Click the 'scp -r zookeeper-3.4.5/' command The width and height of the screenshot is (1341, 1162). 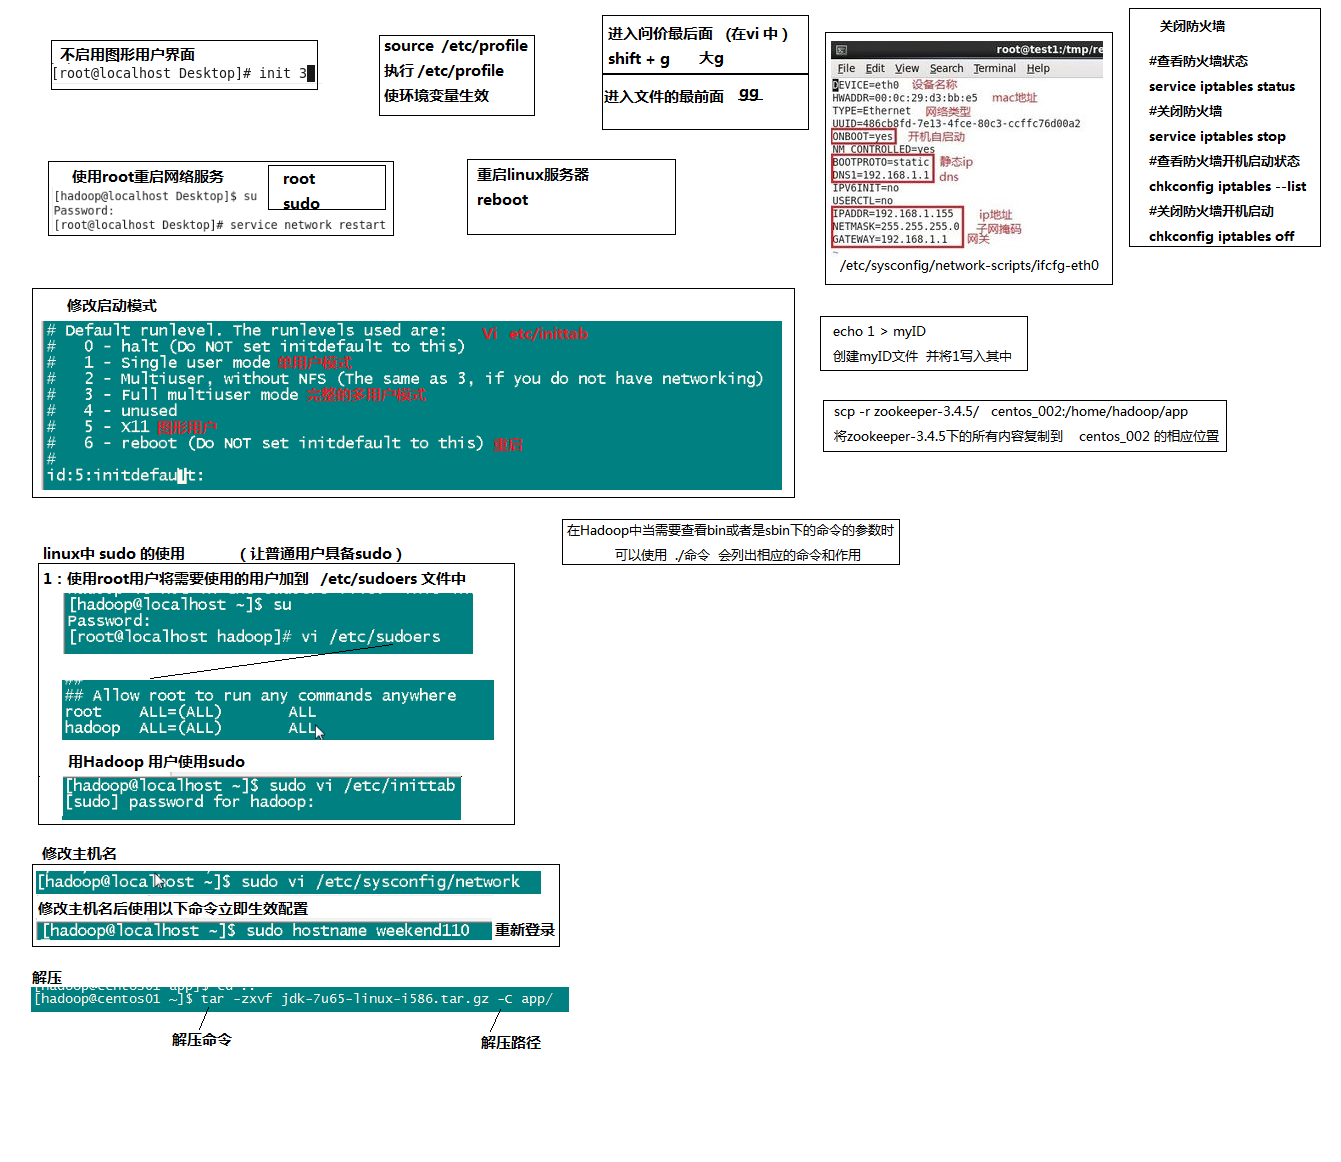[x=906, y=412]
